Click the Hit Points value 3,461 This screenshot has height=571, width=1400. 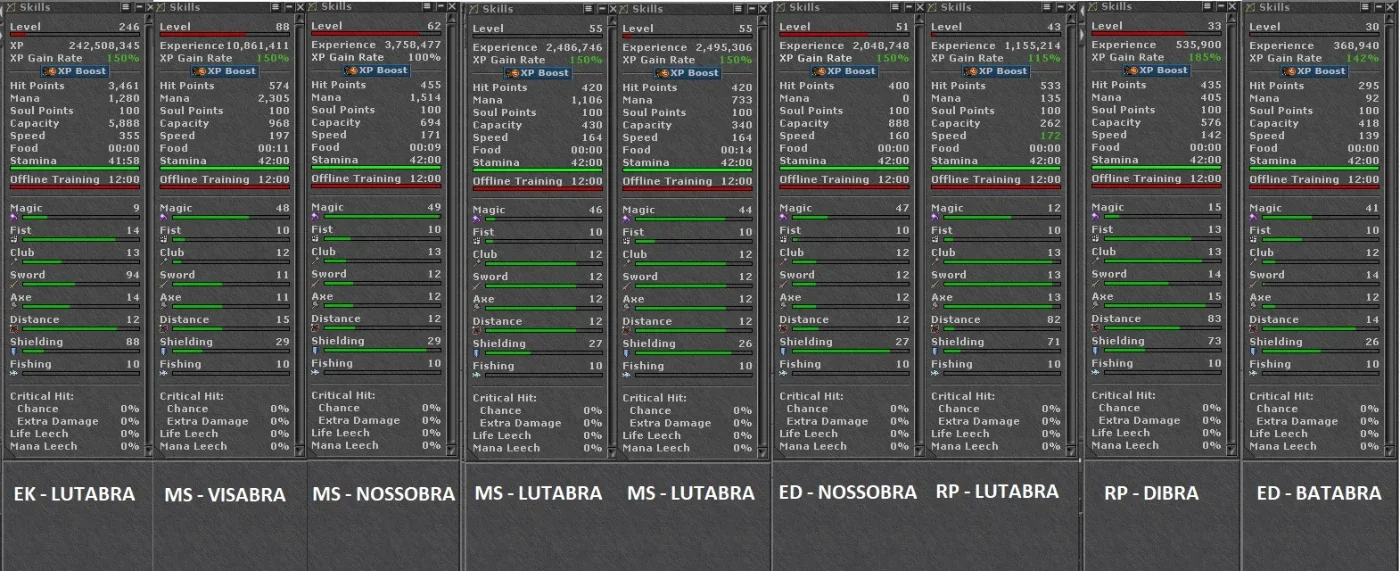coord(125,86)
